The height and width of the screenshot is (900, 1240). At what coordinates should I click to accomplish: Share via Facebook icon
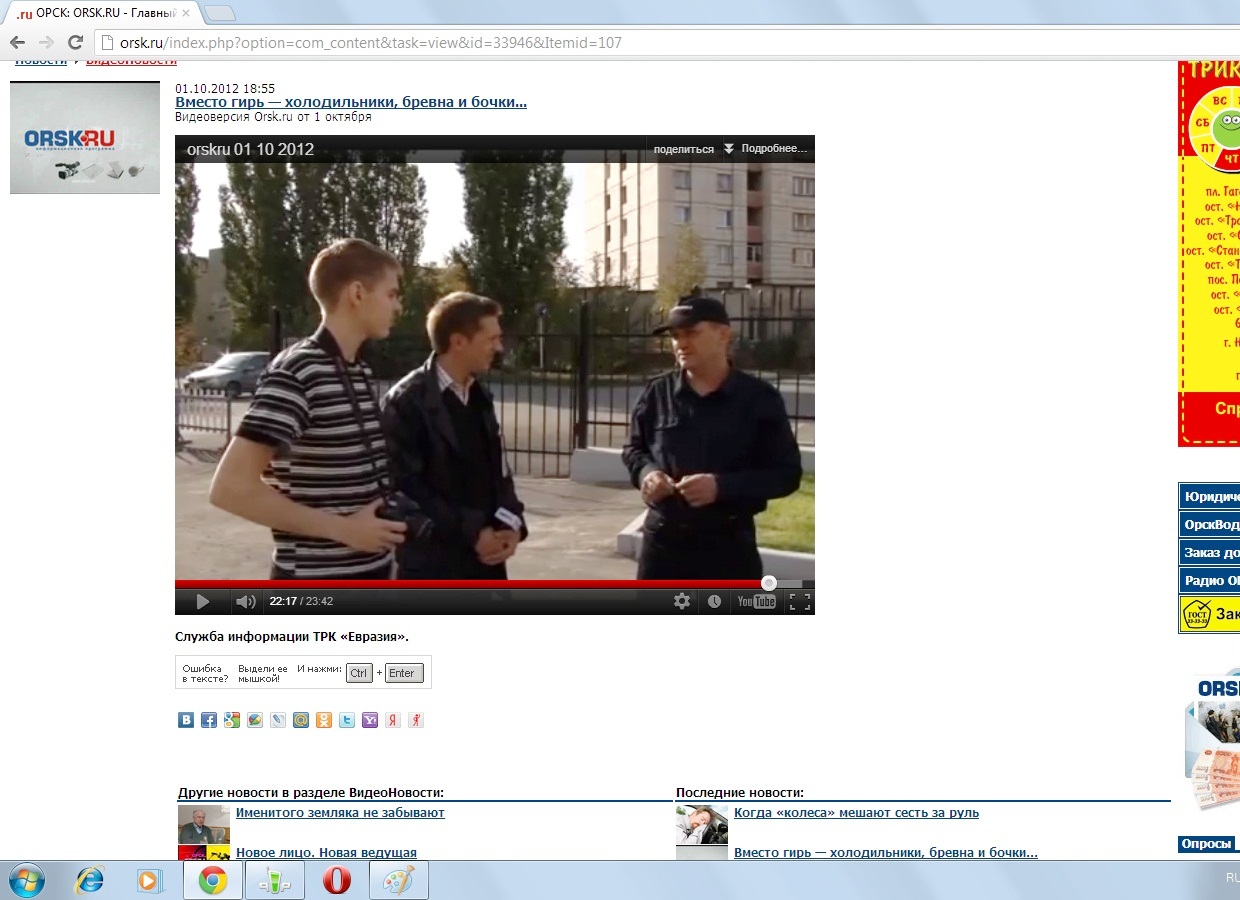click(209, 719)
